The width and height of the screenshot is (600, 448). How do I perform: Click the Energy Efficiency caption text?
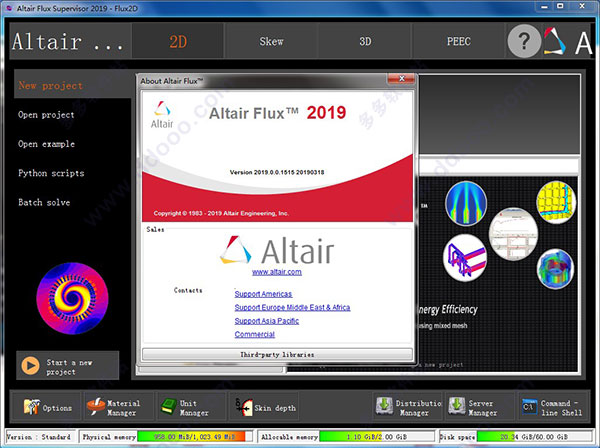[448, 310]
